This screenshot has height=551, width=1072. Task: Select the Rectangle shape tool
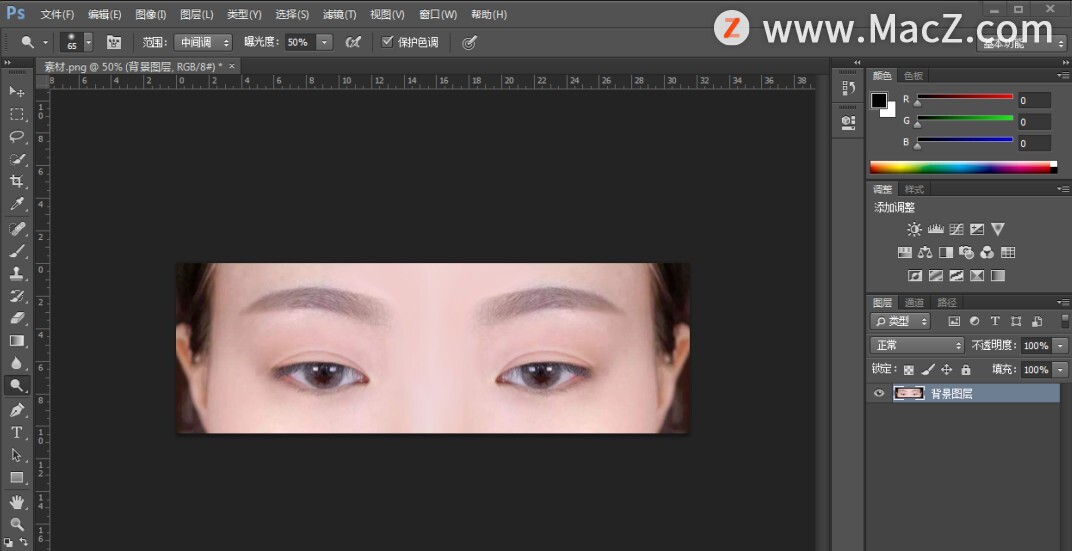click(17, 478)
